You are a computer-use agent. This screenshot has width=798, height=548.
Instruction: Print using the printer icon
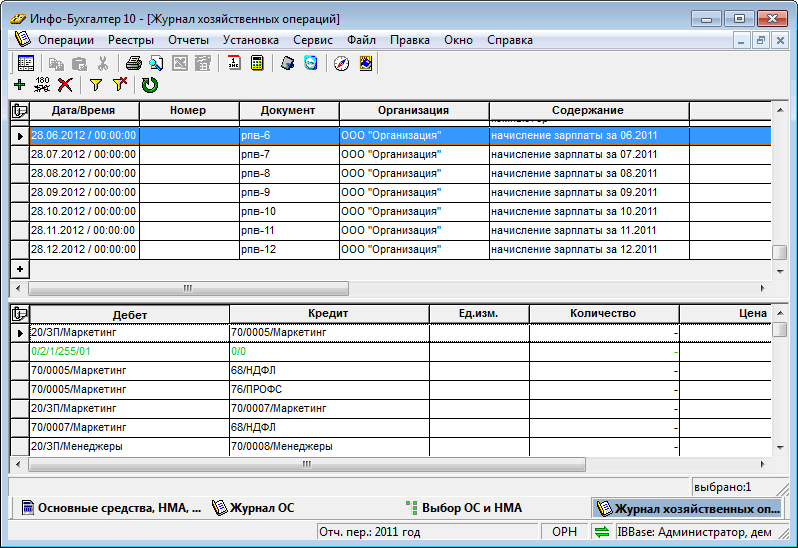pyautogui.click(x=133, y=64)
